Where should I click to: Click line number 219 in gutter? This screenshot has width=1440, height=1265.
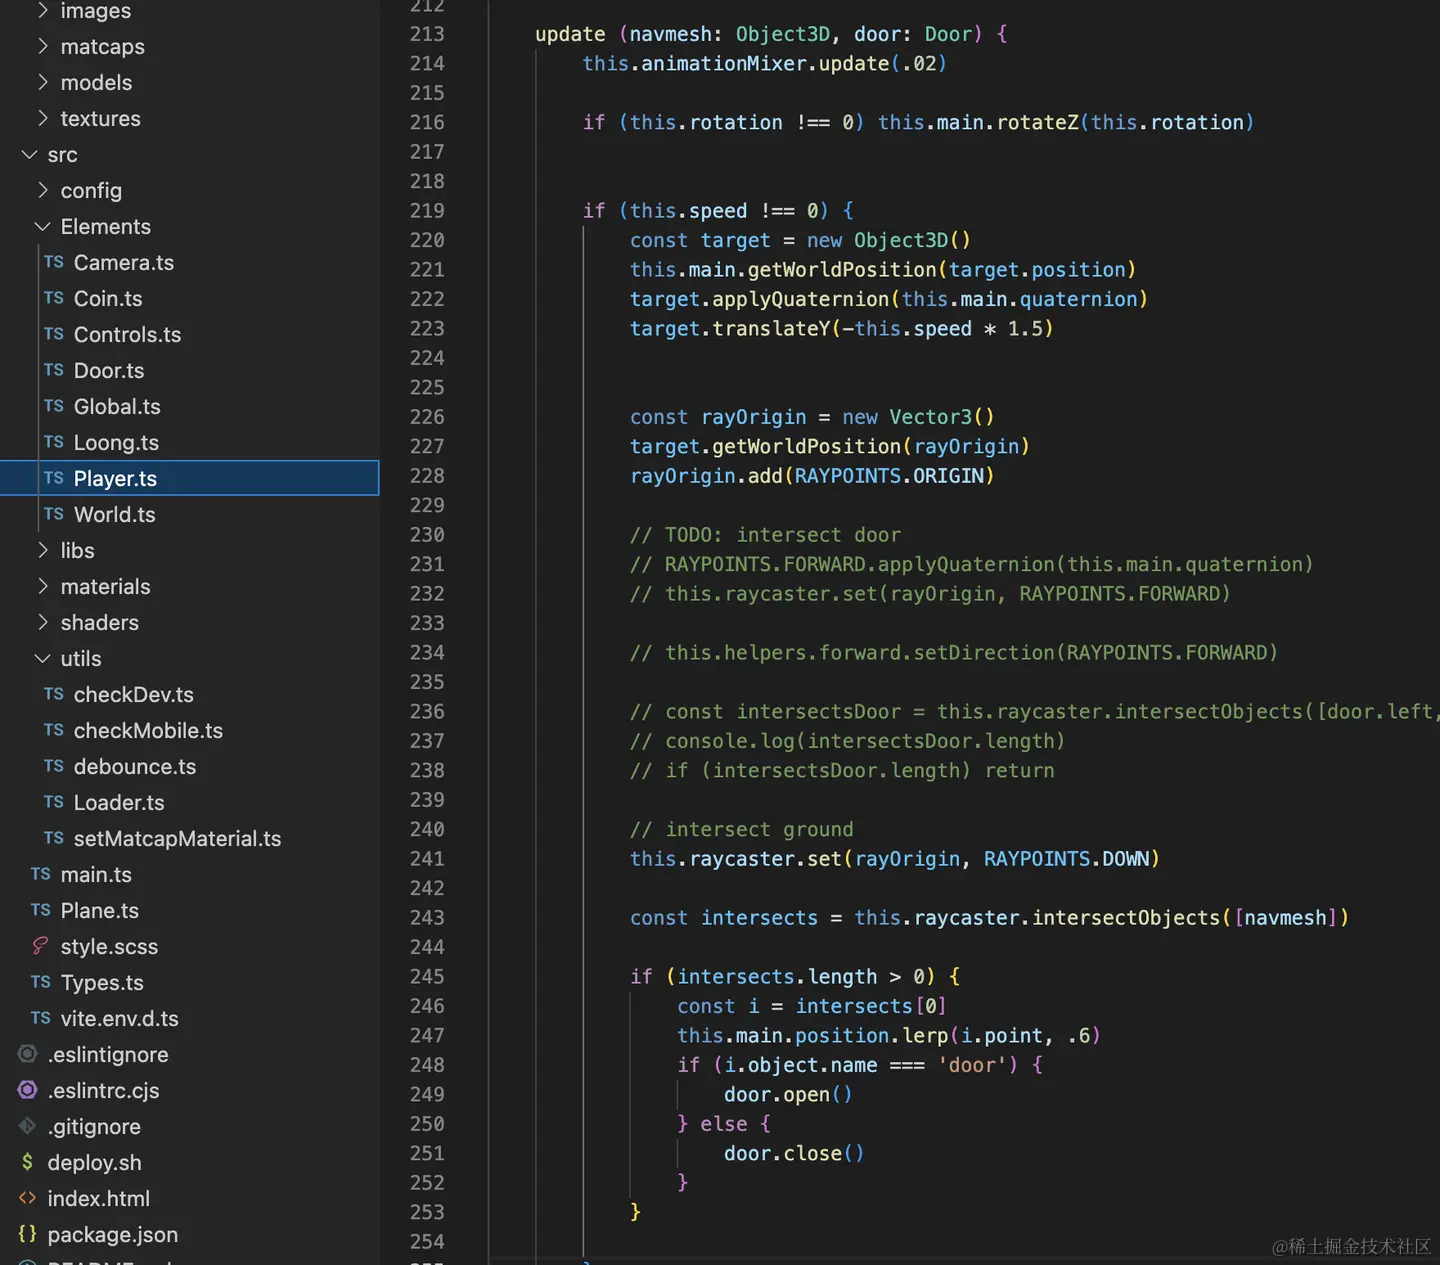(427, 211)
